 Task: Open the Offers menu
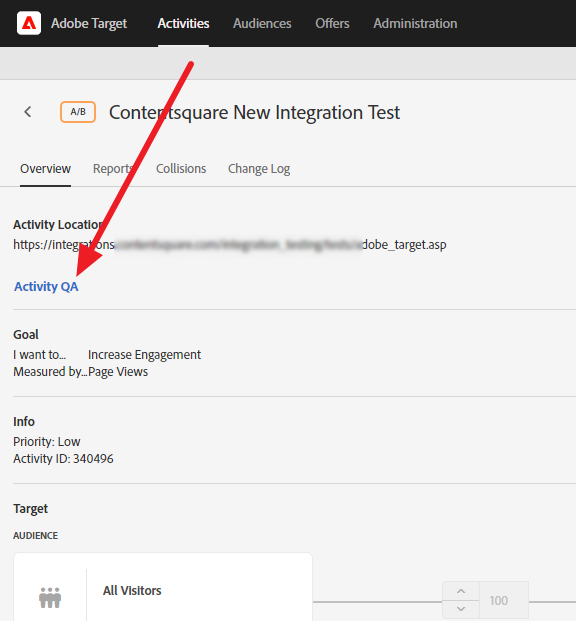[332, 23]
